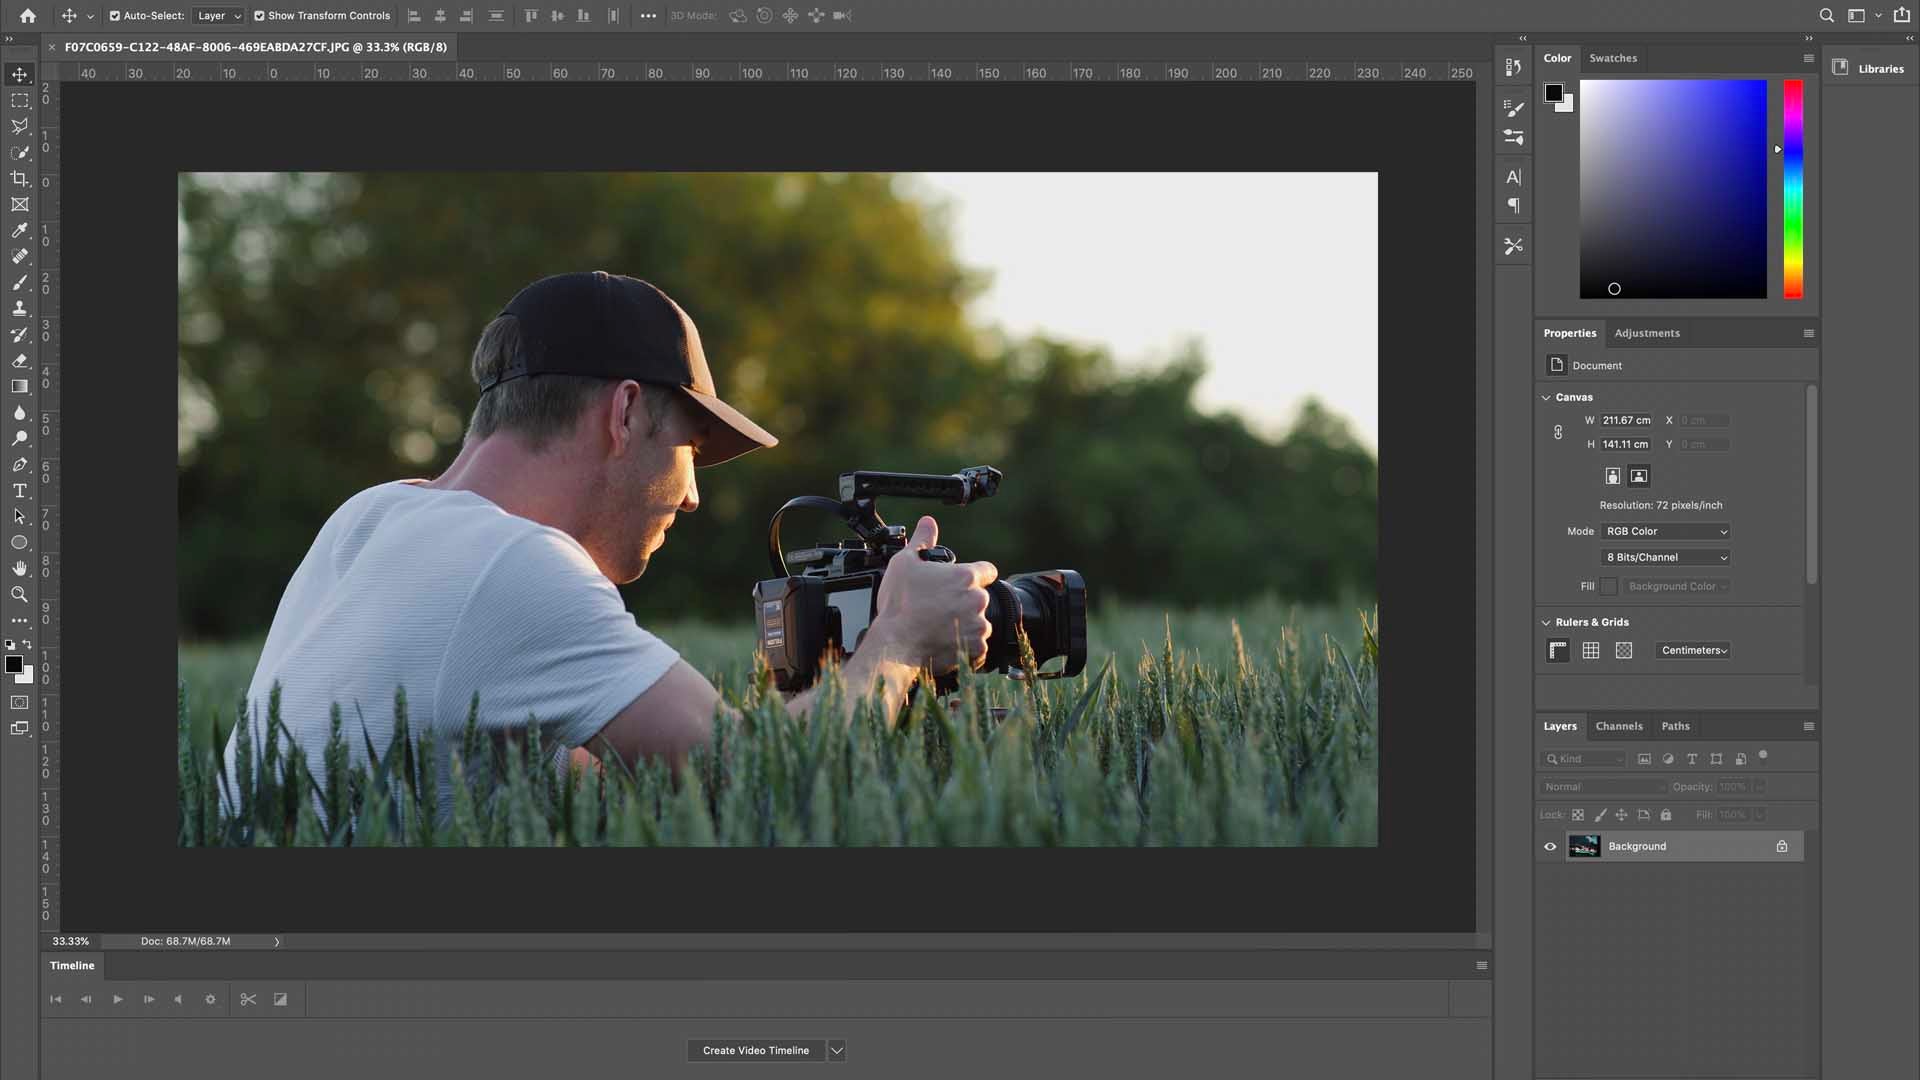Activate the Zoom tool
The width and height of the screenshot is (1920, 1080).
20,595
